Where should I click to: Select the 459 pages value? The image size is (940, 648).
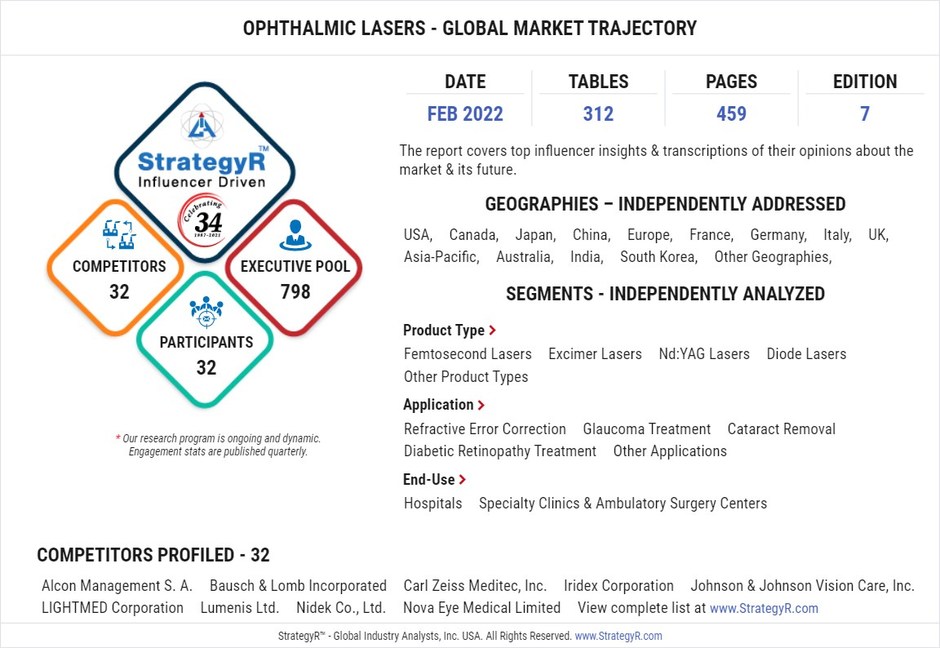click(731, 114)
